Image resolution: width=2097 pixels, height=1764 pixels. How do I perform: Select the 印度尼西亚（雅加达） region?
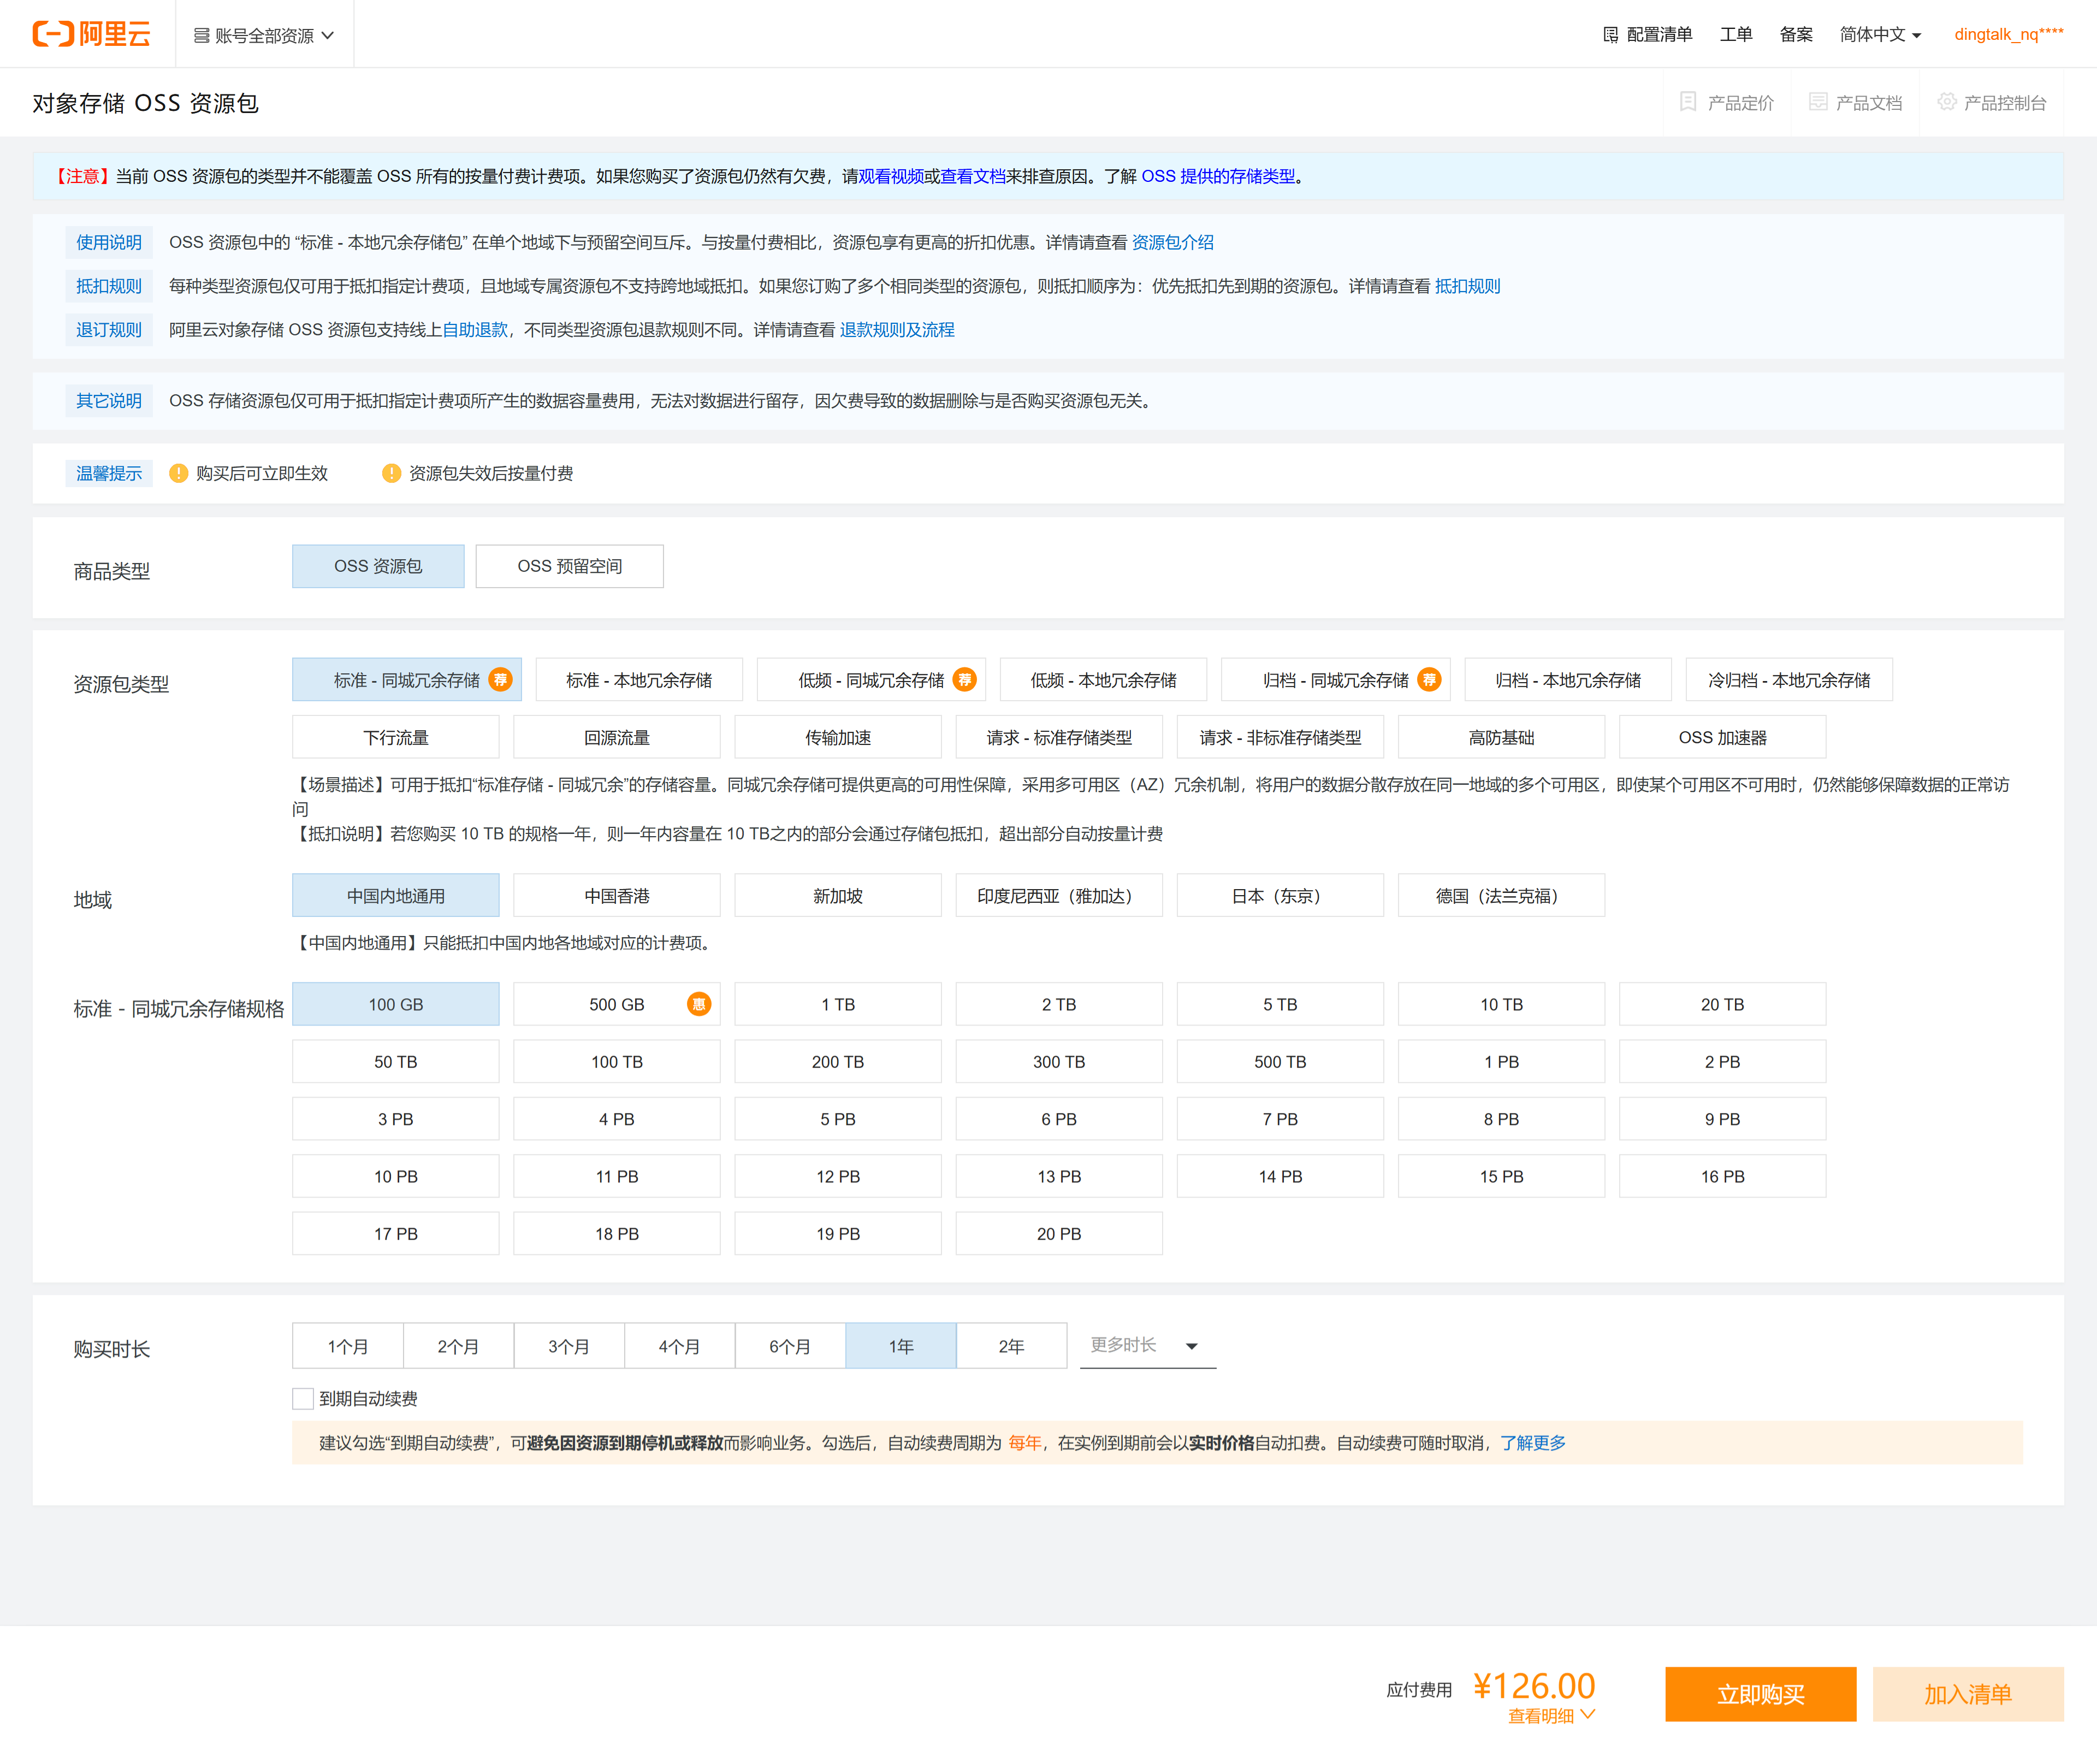pos(1059,896)
